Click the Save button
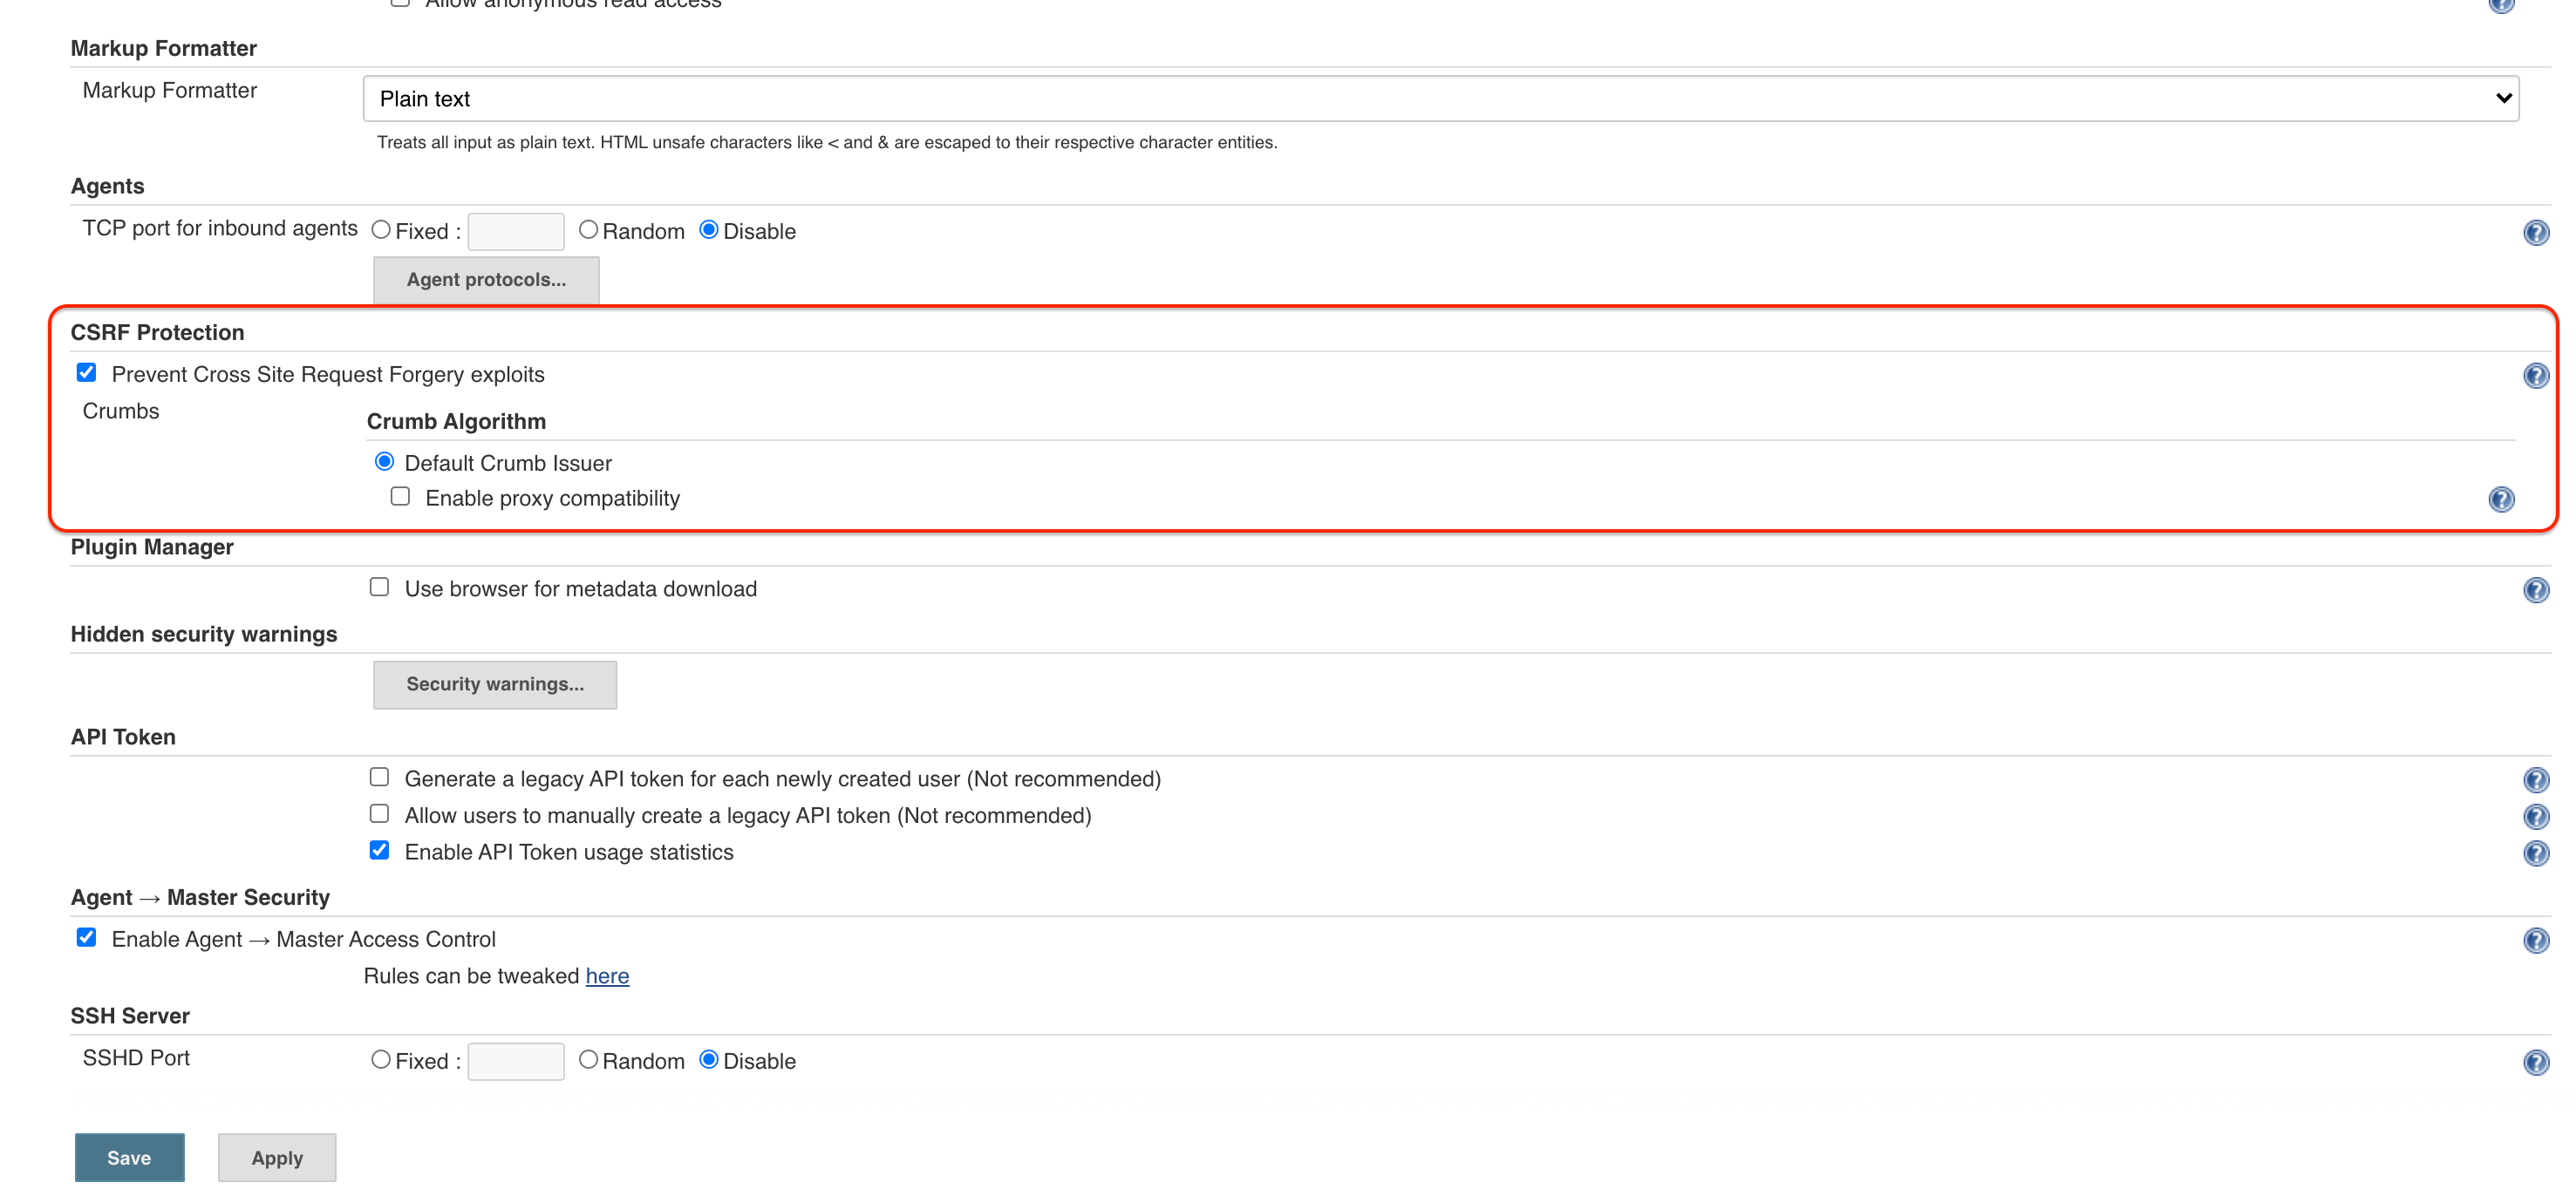The image size is (2576, 1203). click(130, 1157)
